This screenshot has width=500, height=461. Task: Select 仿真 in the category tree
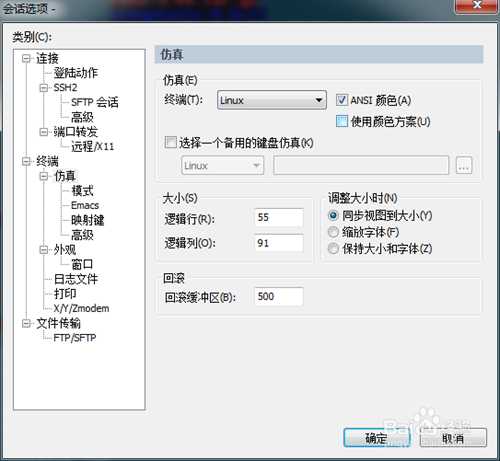[65, 176]
